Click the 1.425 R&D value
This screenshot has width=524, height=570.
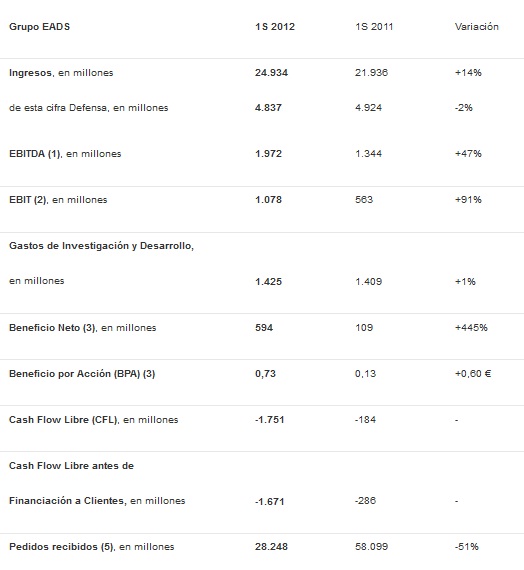(268, 282)
